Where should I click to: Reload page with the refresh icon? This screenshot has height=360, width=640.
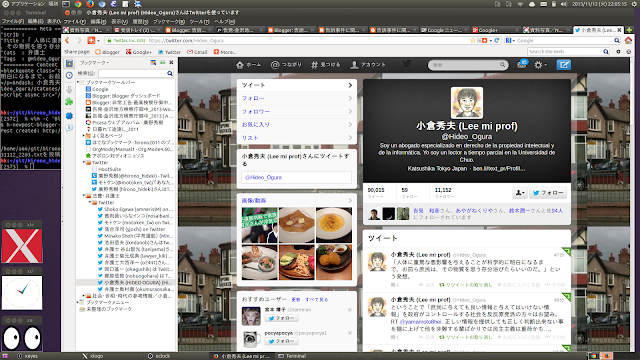coord(497,40)
